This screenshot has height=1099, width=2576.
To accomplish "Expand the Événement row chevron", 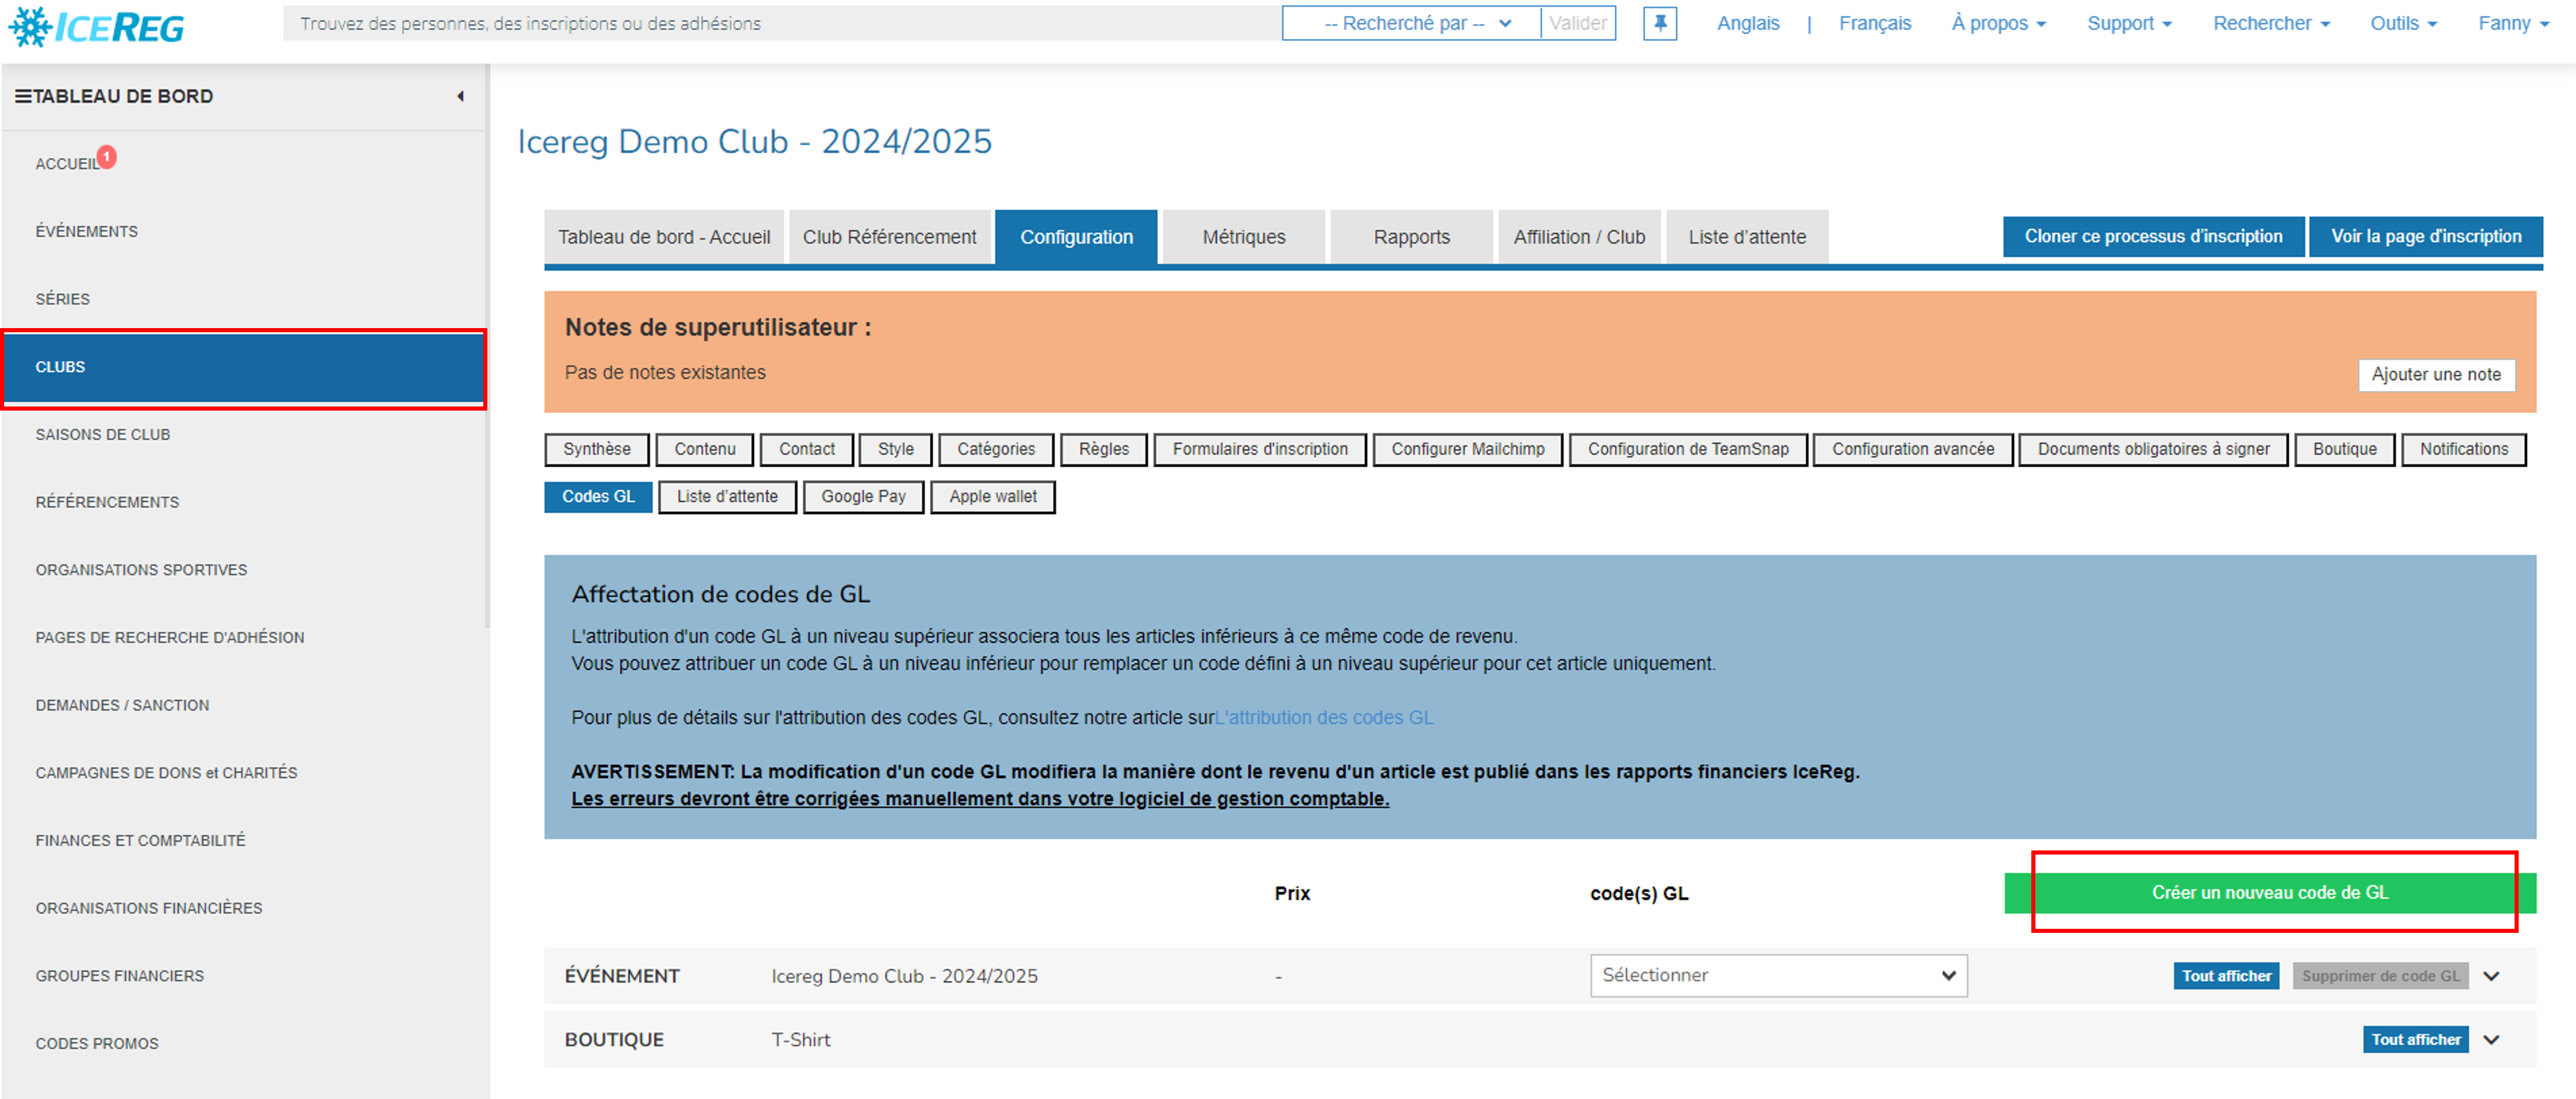I will [2491, 976].
